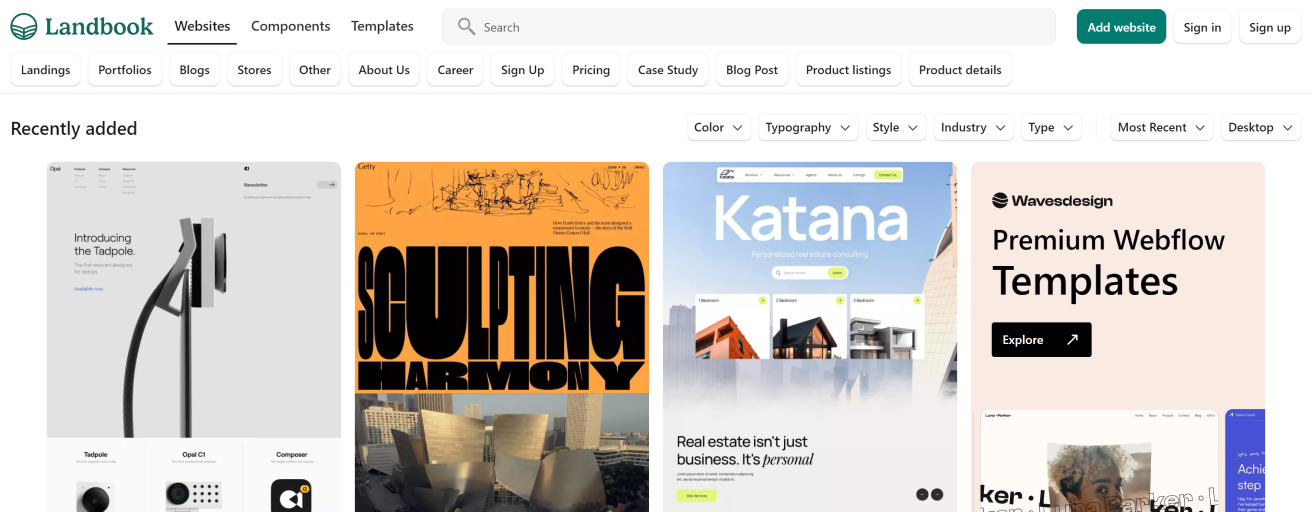
Task: Select the Sign Up category chip
Action: click(x=523, y=70)
